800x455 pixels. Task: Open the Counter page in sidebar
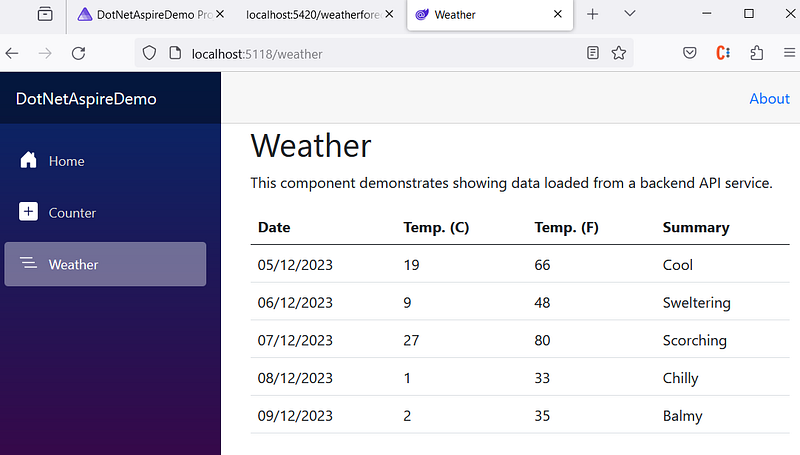coord(72,213)
